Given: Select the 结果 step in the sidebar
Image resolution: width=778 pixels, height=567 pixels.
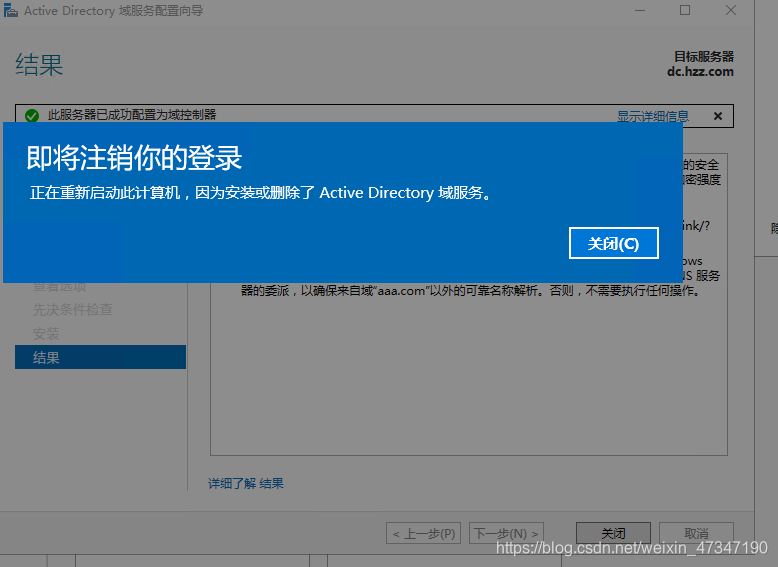Looking at the screenshot, I should coord(100,357).
